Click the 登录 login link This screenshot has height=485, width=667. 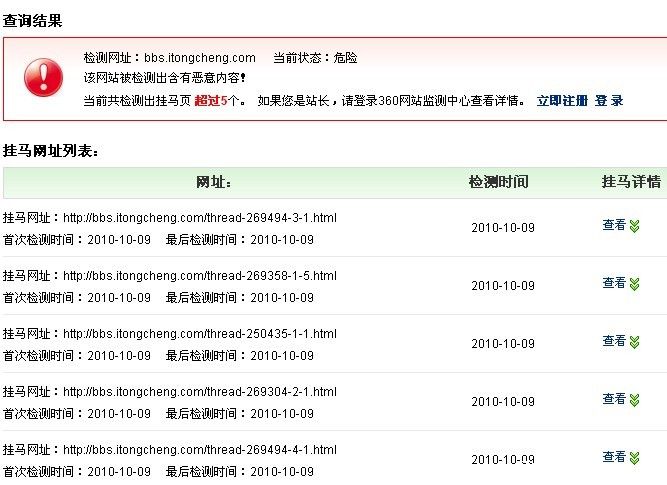(x=608, y=101)
